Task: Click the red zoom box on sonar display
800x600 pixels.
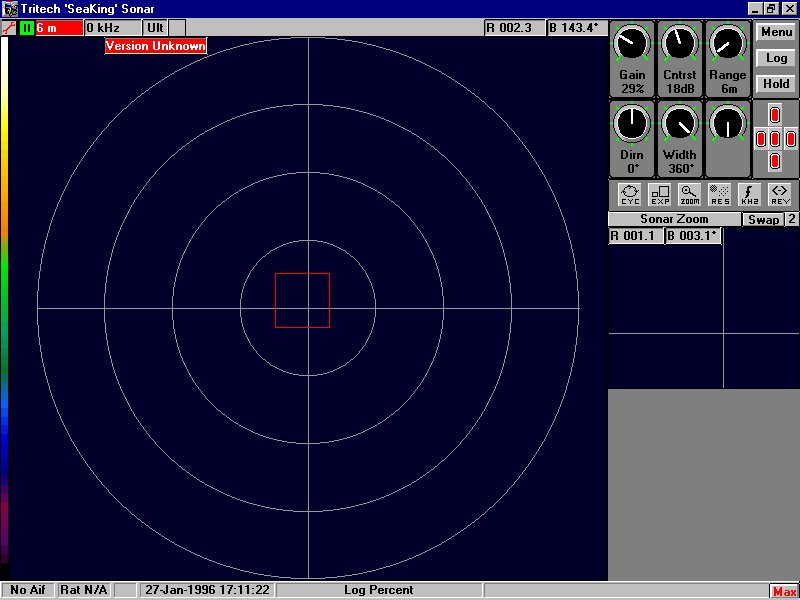Action: [x=302, y=300]
